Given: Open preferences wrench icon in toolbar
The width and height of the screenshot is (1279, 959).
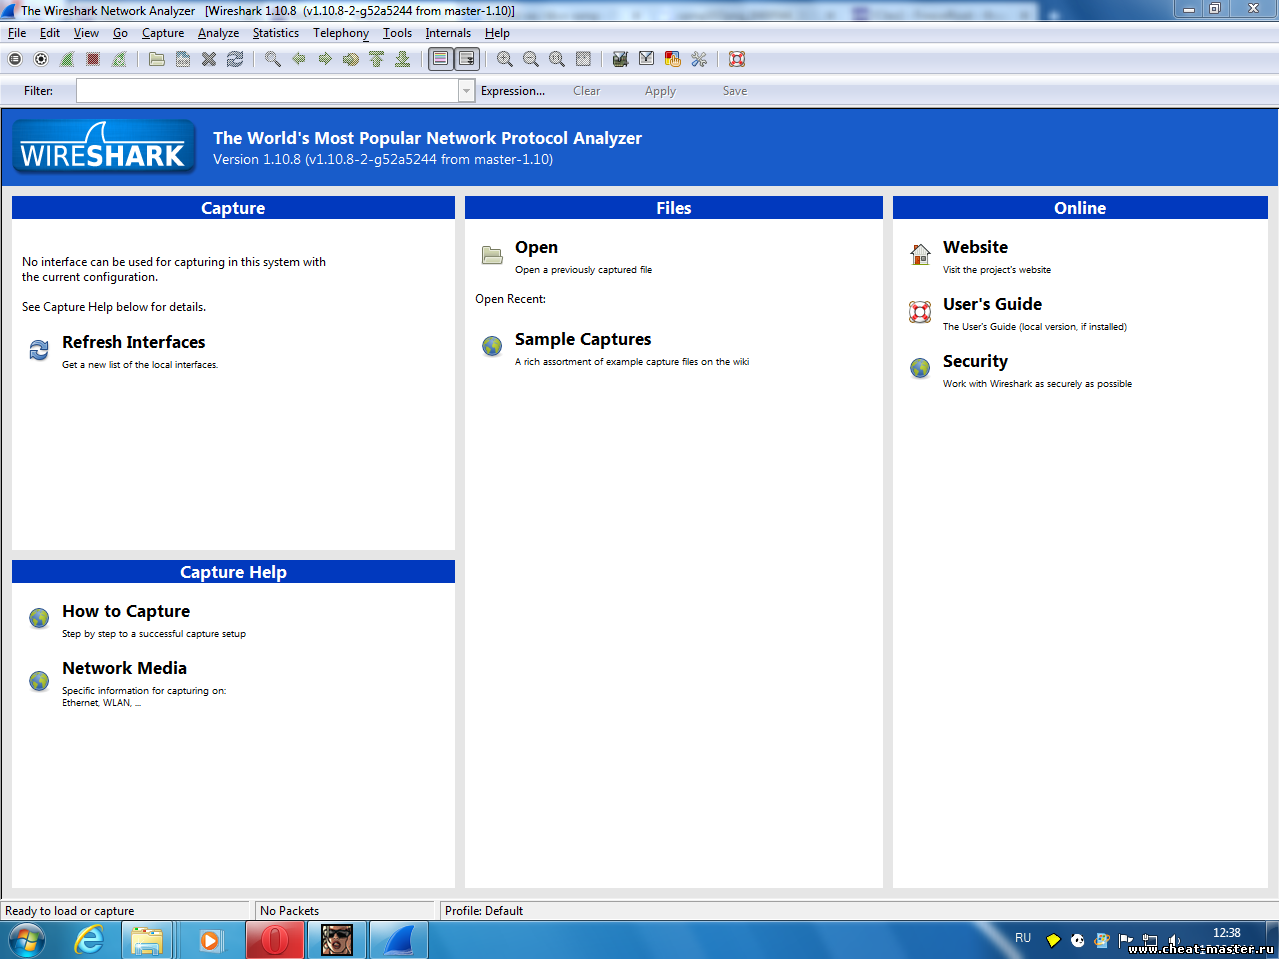Looking at the screenshot, I should click(x=699, y=59).
